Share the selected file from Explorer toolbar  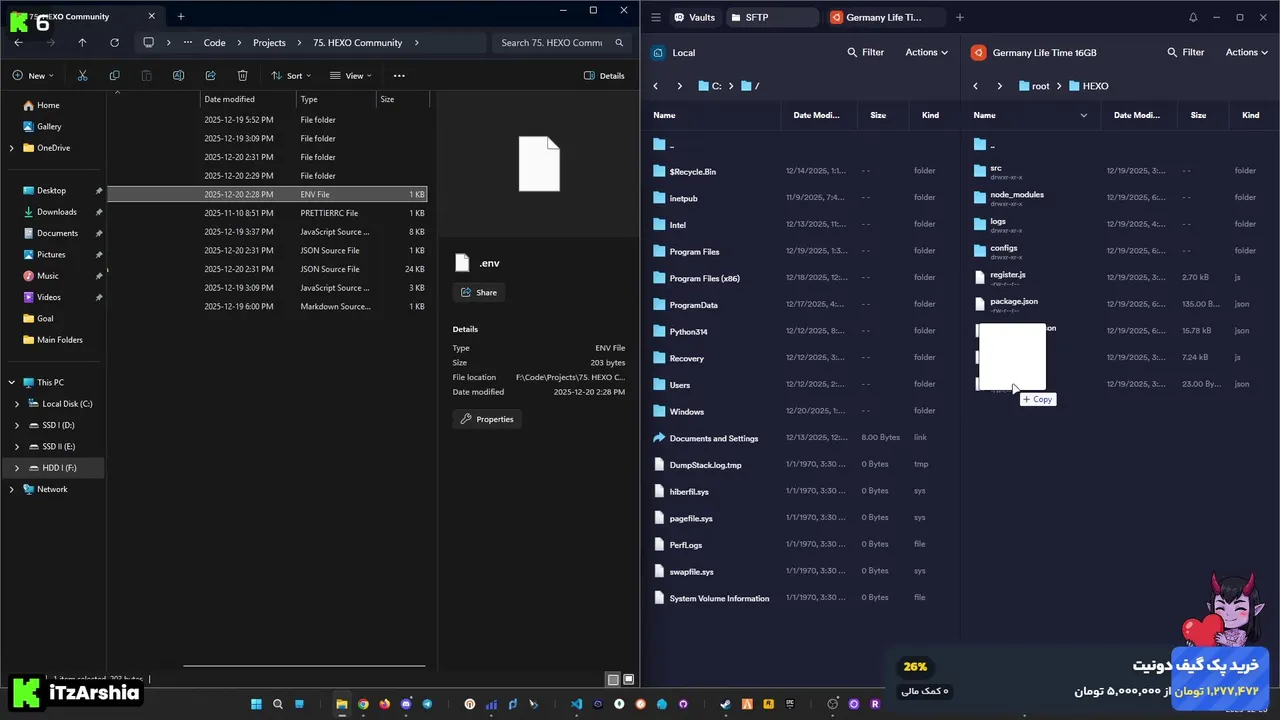(x=210, y=75)
